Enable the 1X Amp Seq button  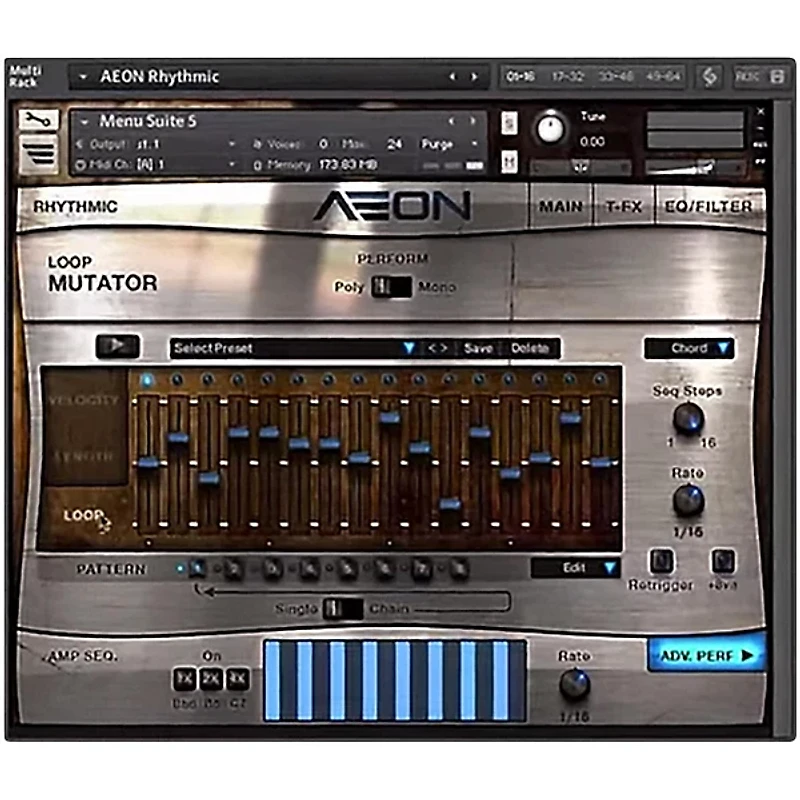(184, 679)
